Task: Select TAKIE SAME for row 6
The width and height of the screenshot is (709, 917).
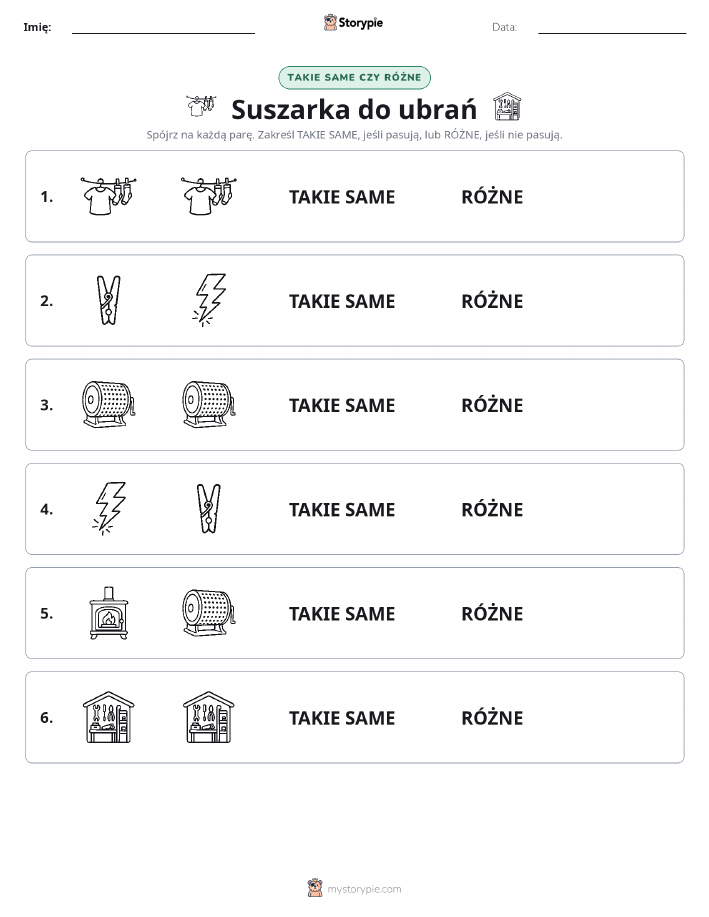Action: tap(342, 718)
